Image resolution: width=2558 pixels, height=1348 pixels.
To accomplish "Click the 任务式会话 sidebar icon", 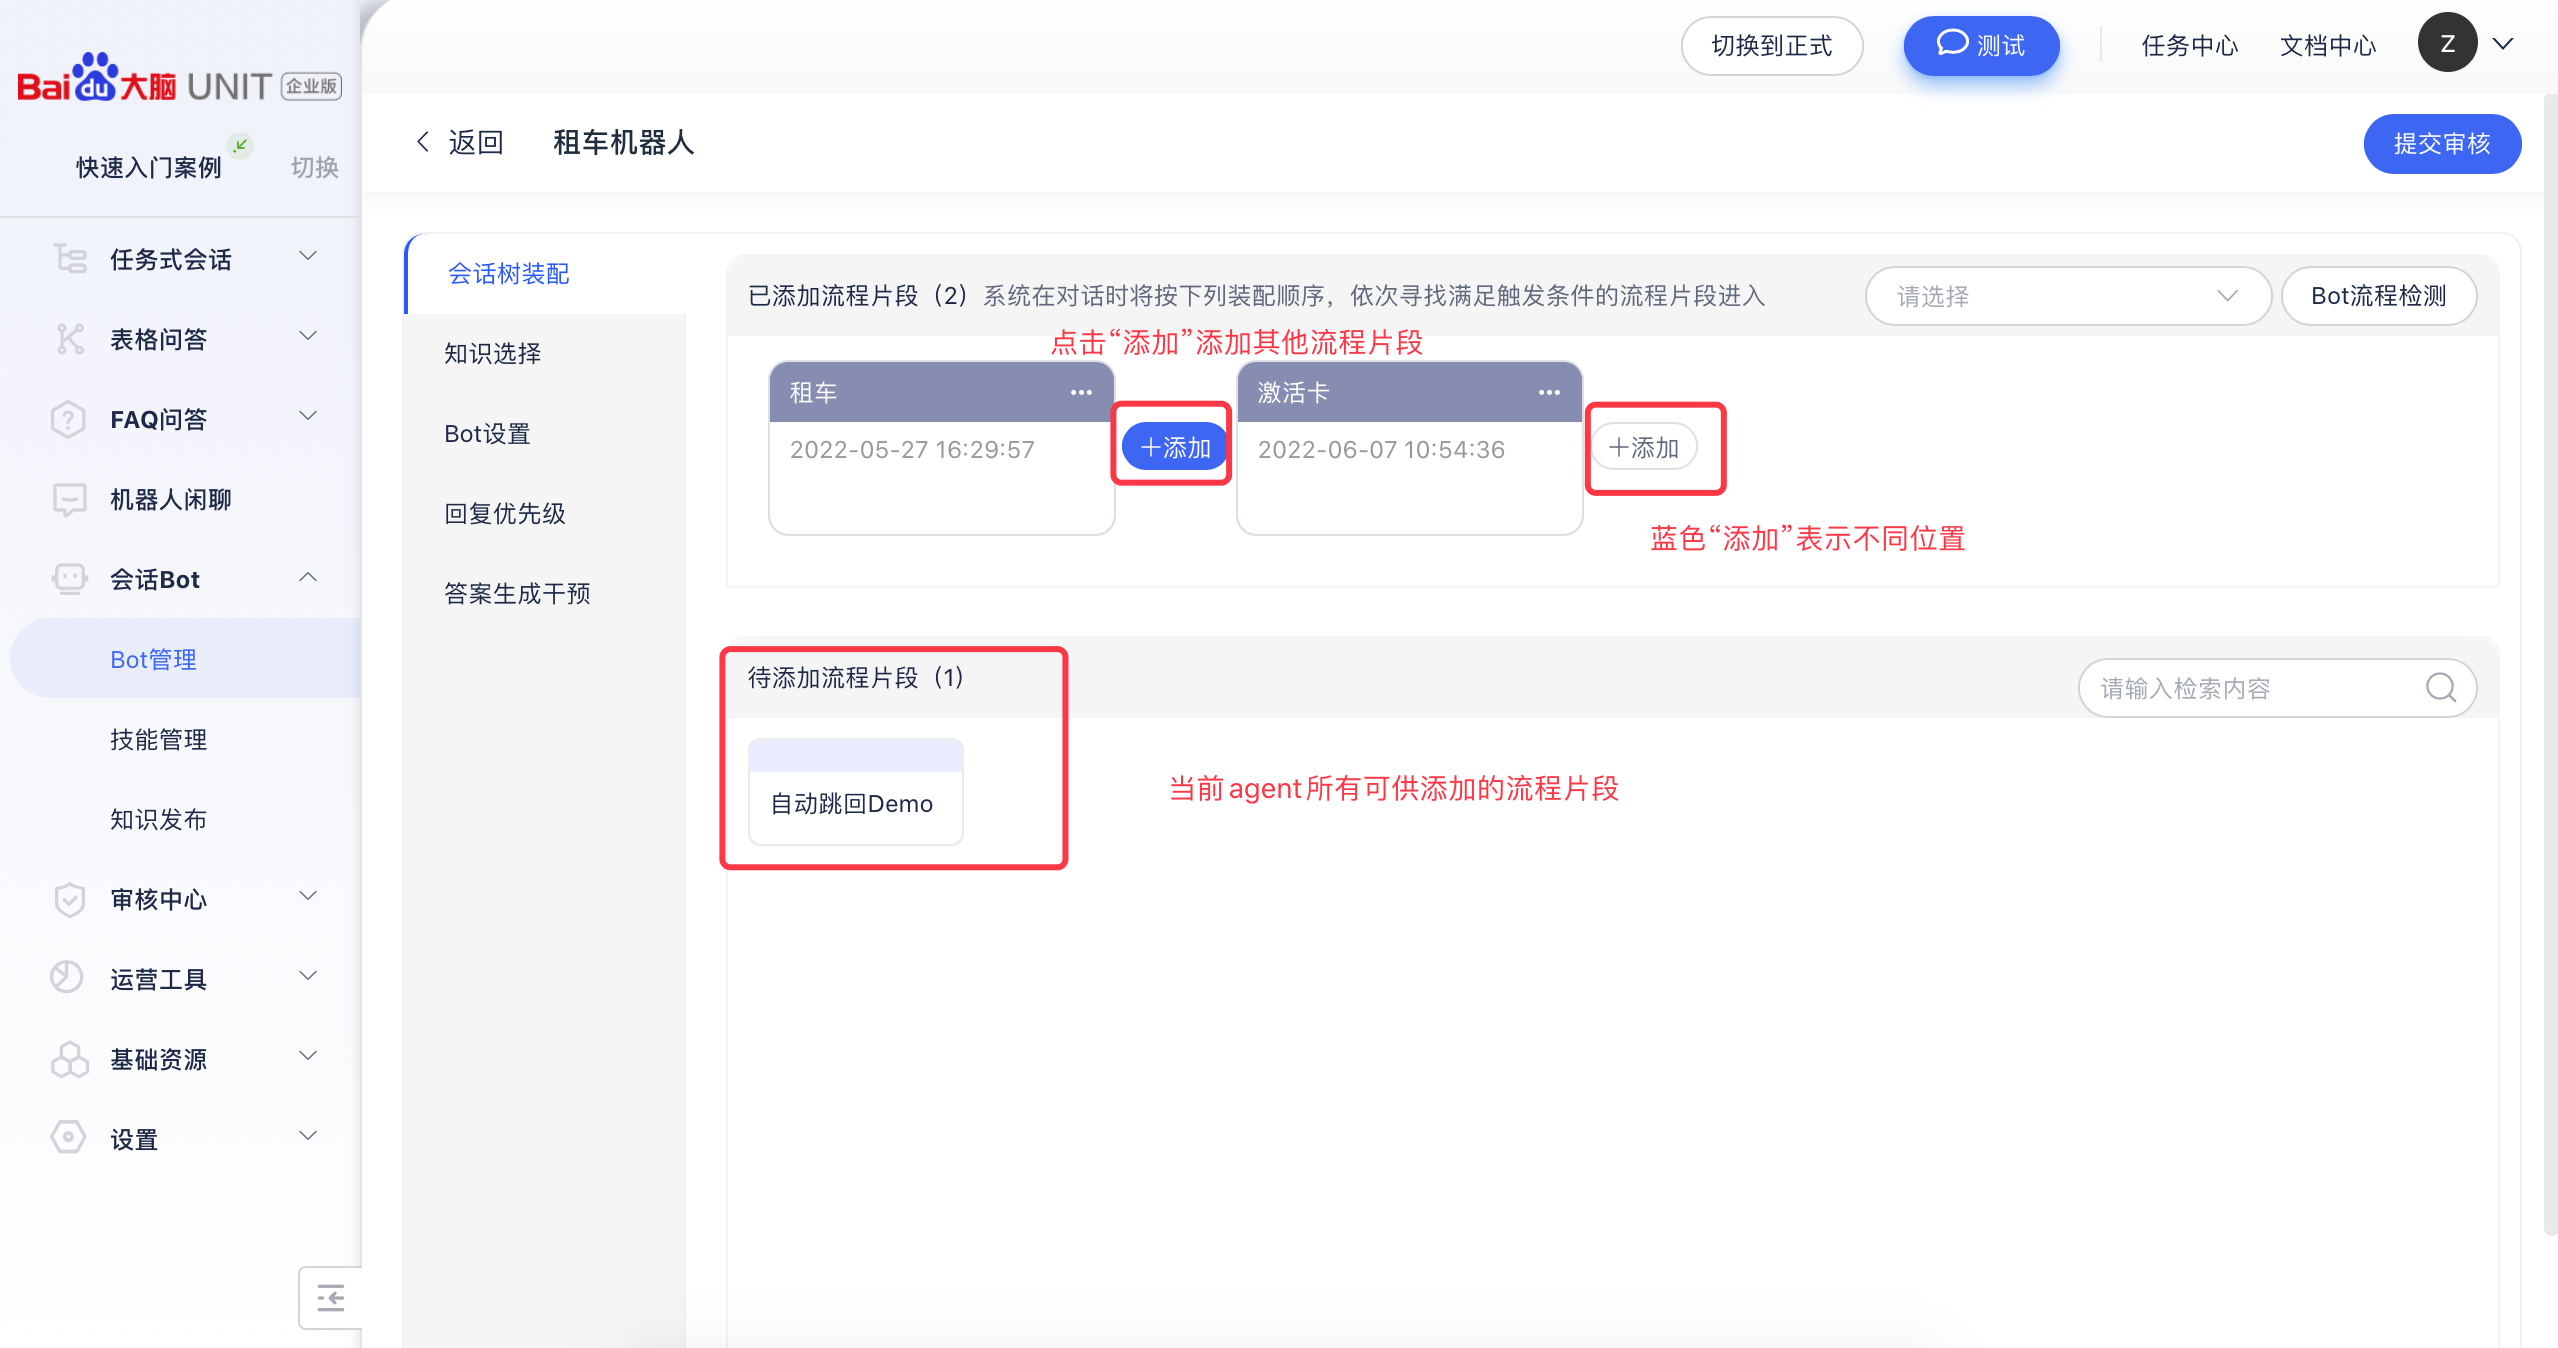I will coord(70,259).
